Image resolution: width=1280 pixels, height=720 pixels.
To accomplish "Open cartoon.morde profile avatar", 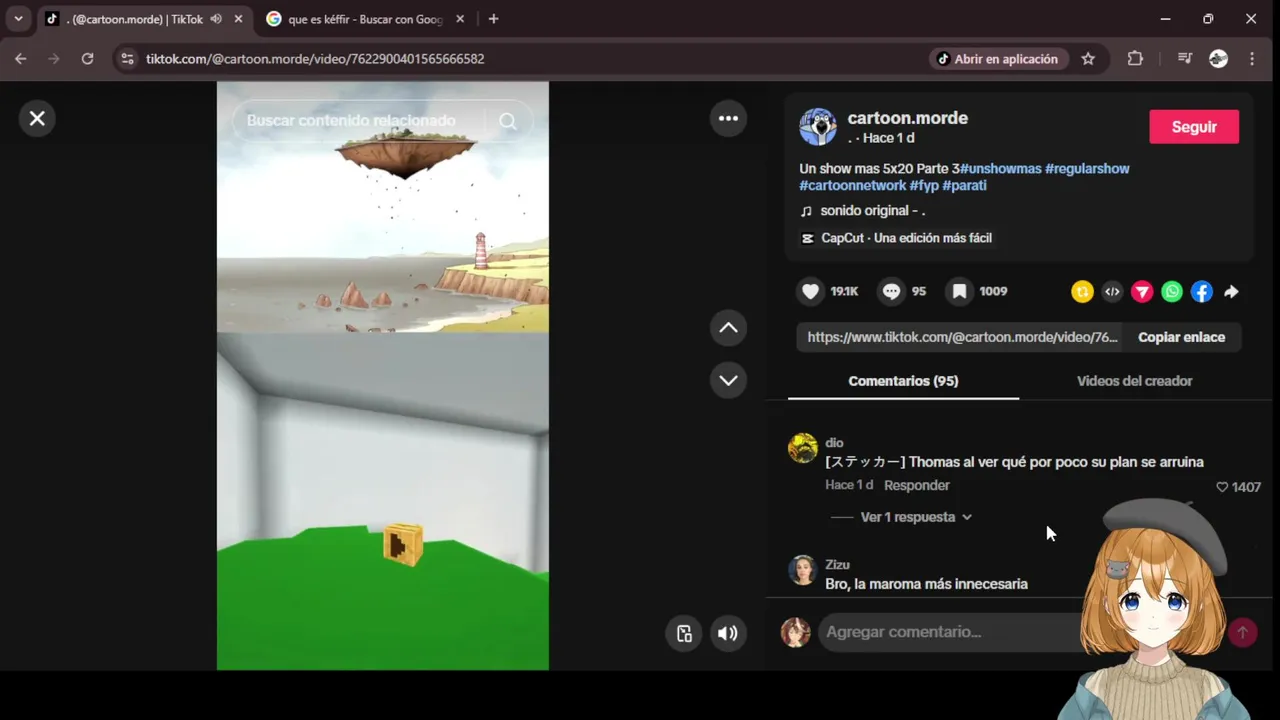I will pos(818,127).
